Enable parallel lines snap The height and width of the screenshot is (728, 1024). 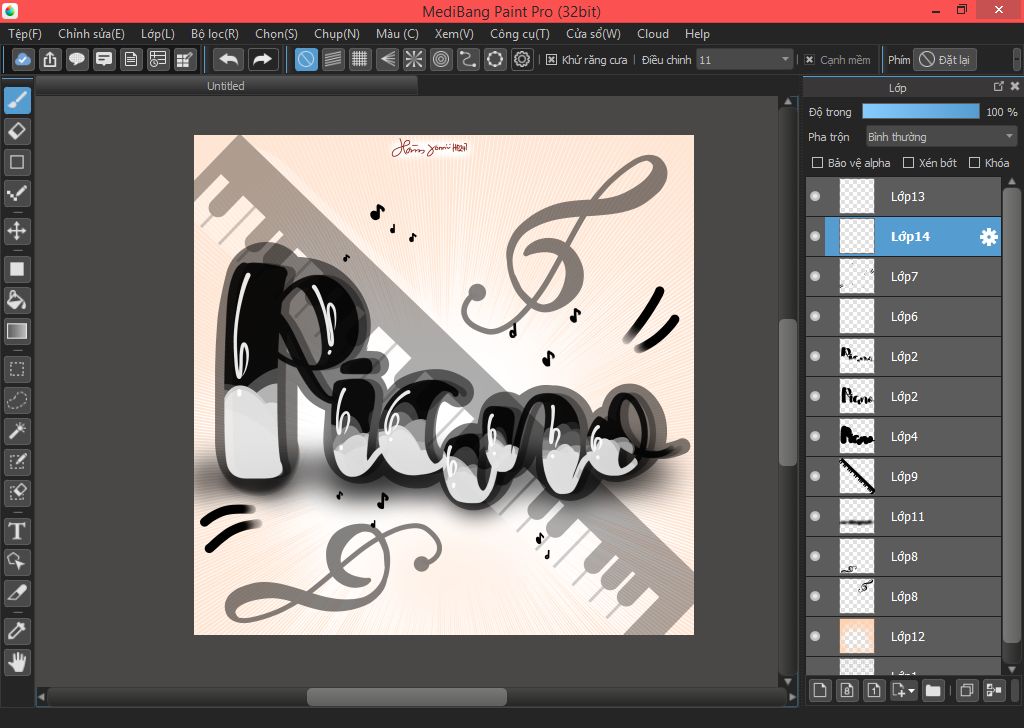(333, 59)
